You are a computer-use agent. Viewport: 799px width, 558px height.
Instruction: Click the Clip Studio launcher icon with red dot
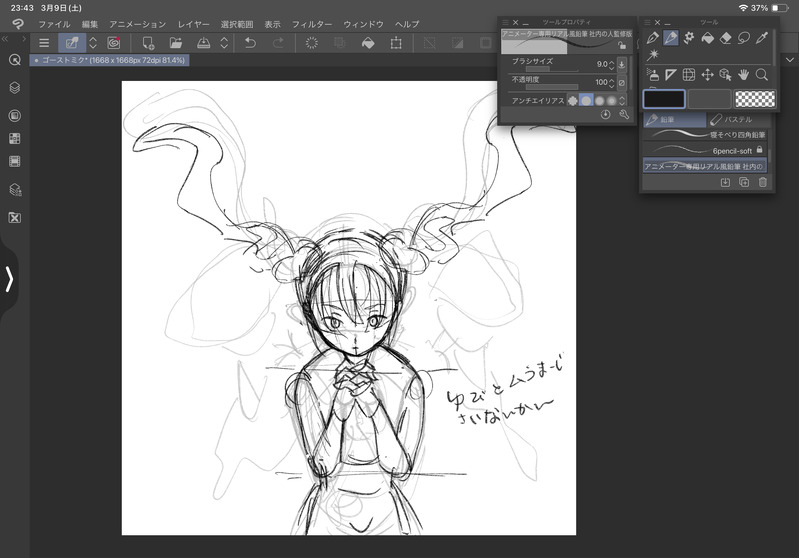click(x=114, y=43)
